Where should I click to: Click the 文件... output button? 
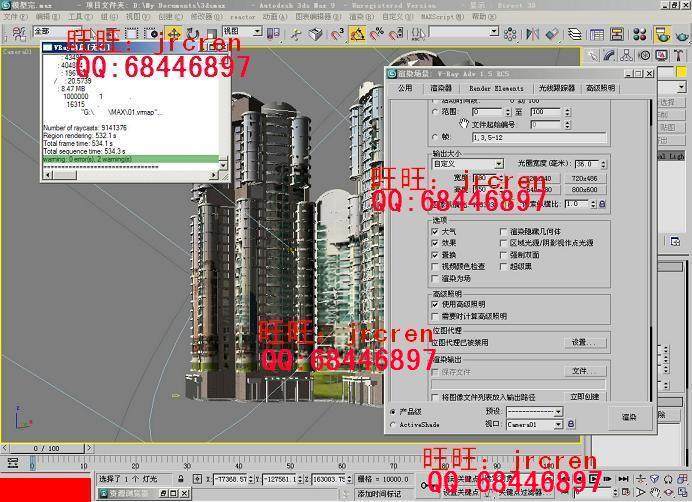coord(583,371)
